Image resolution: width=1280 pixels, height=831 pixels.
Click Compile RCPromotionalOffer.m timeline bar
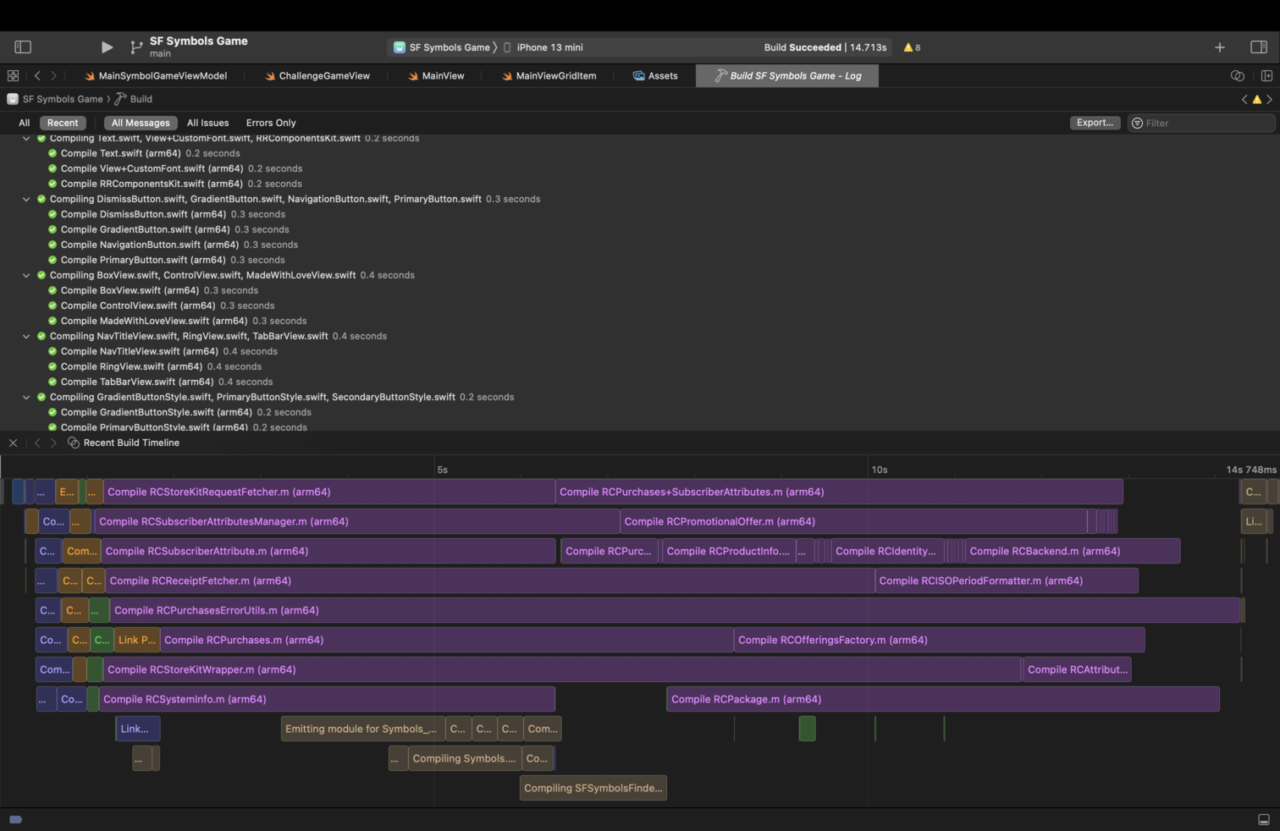click(x=853, y=521)
